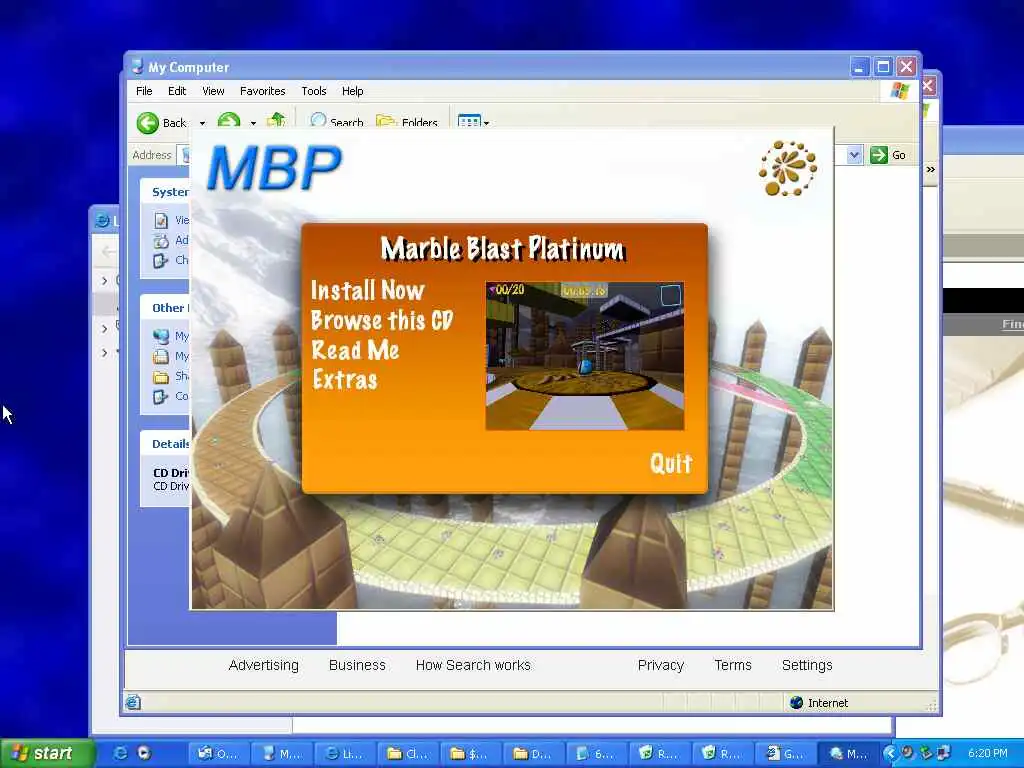
Task: Click the Details panel header
Action: pyautogui.click(x=165, y=444)
